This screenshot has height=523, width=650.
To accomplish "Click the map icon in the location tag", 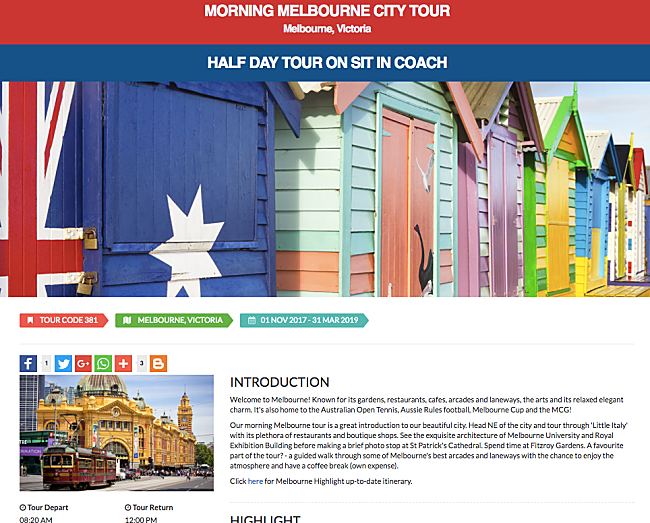I will pyautogui.click(x=127, y=320).
